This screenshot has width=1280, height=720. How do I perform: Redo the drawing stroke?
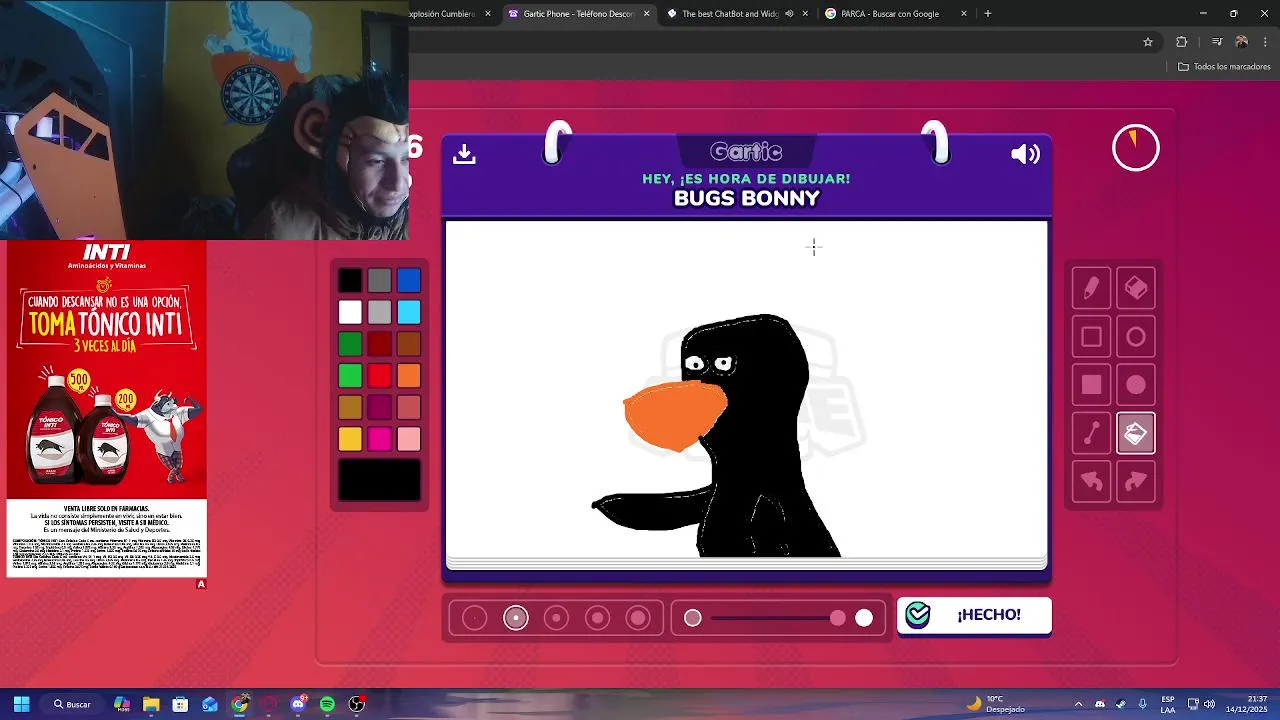coord(1136,481)
